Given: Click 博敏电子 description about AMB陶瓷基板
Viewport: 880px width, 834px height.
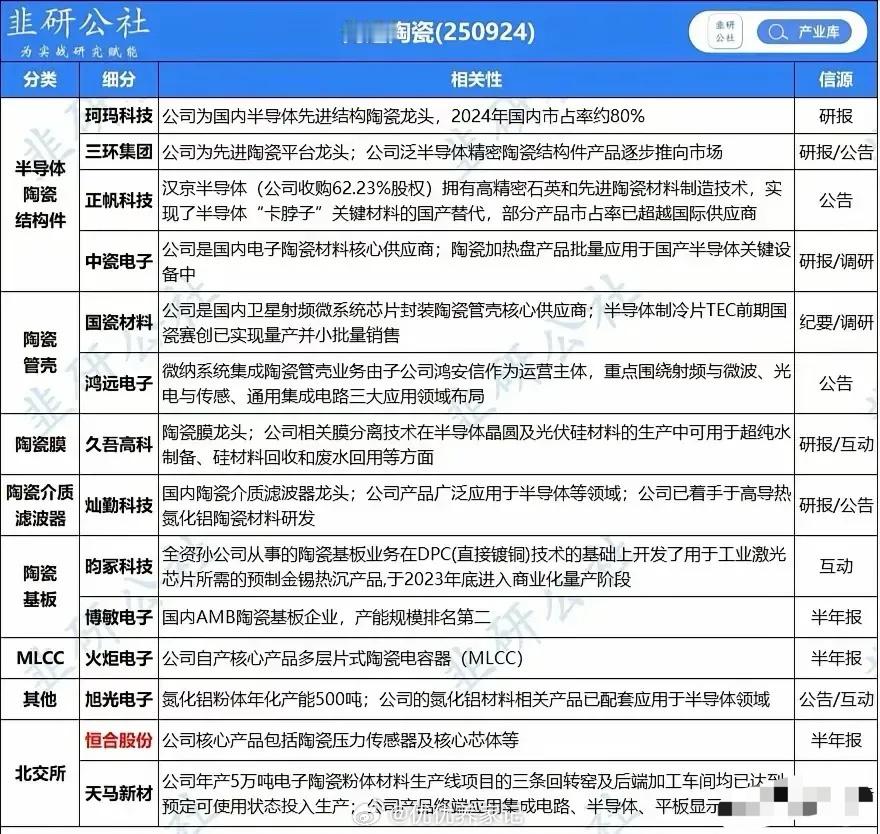Looking at the screenshot, I should [326, 617].
